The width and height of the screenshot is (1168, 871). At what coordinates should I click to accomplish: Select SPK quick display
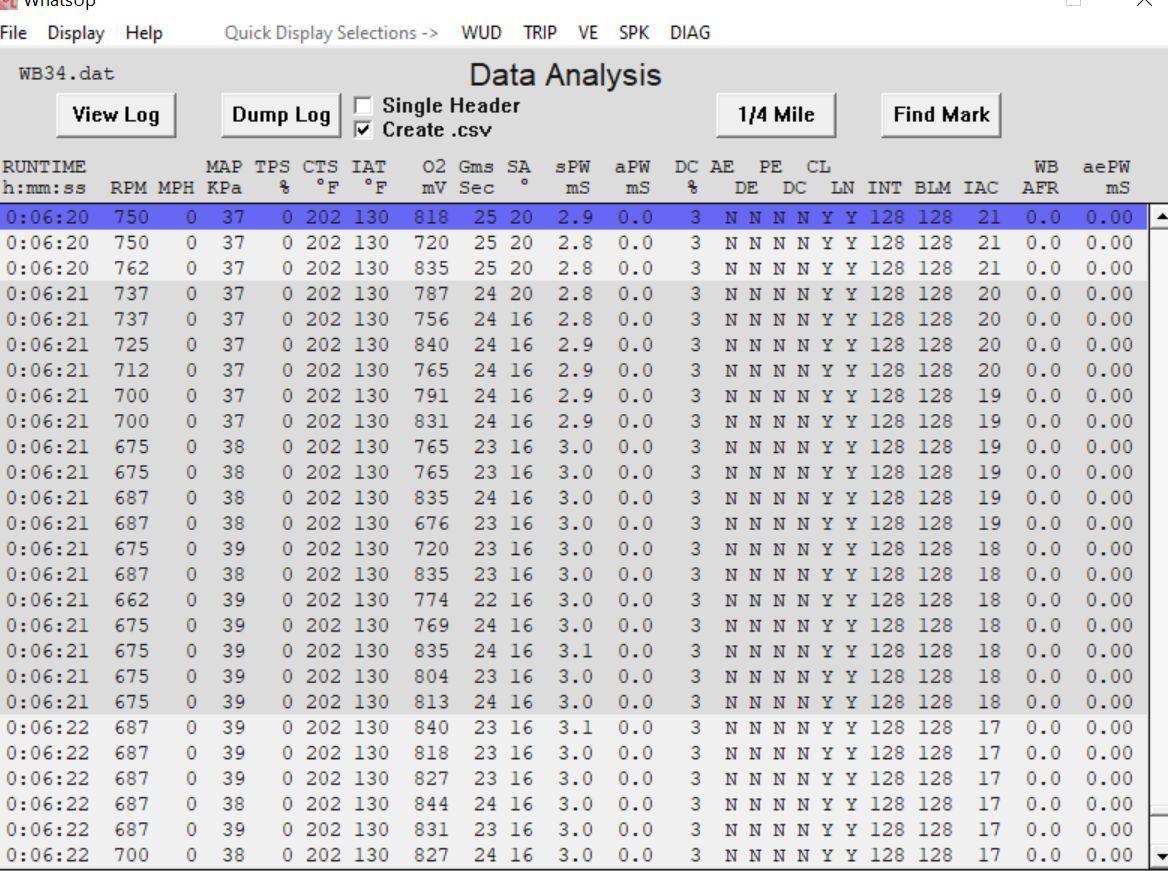tap(634, 33)
